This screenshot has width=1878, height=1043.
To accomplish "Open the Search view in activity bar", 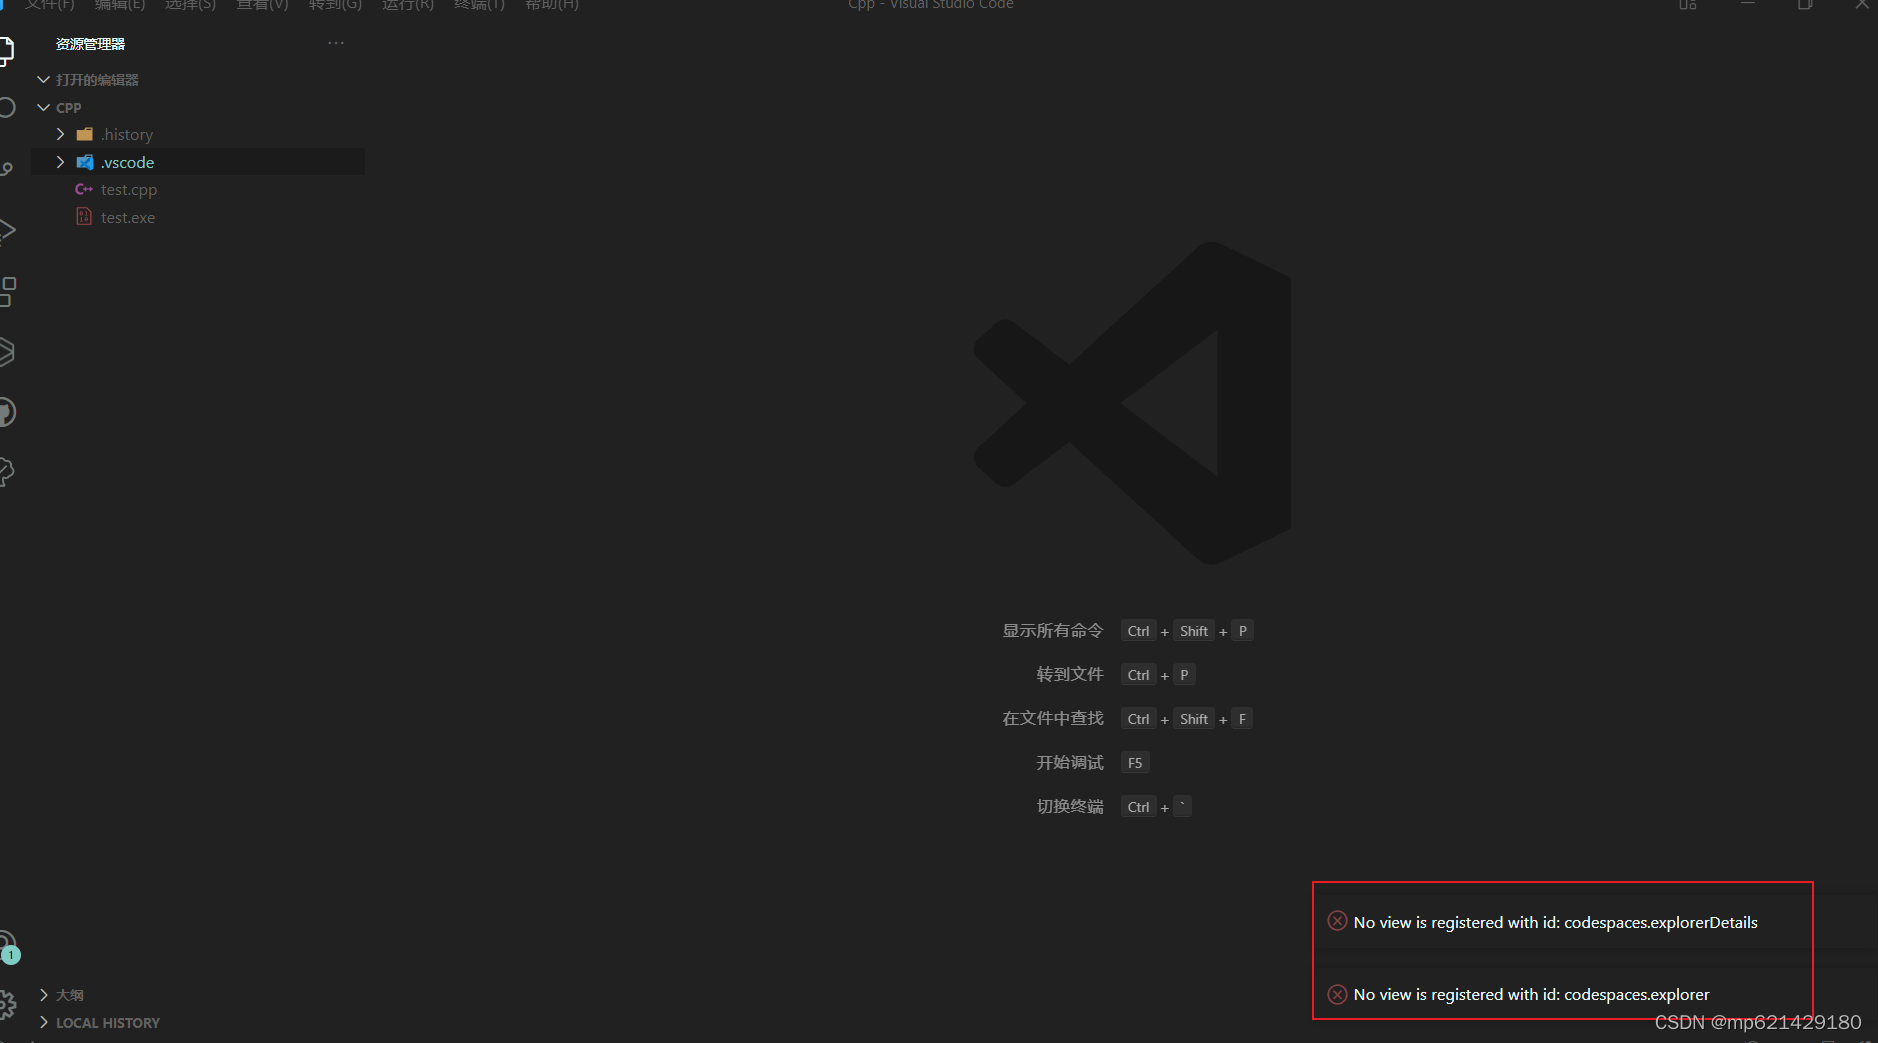I will 6,108.
